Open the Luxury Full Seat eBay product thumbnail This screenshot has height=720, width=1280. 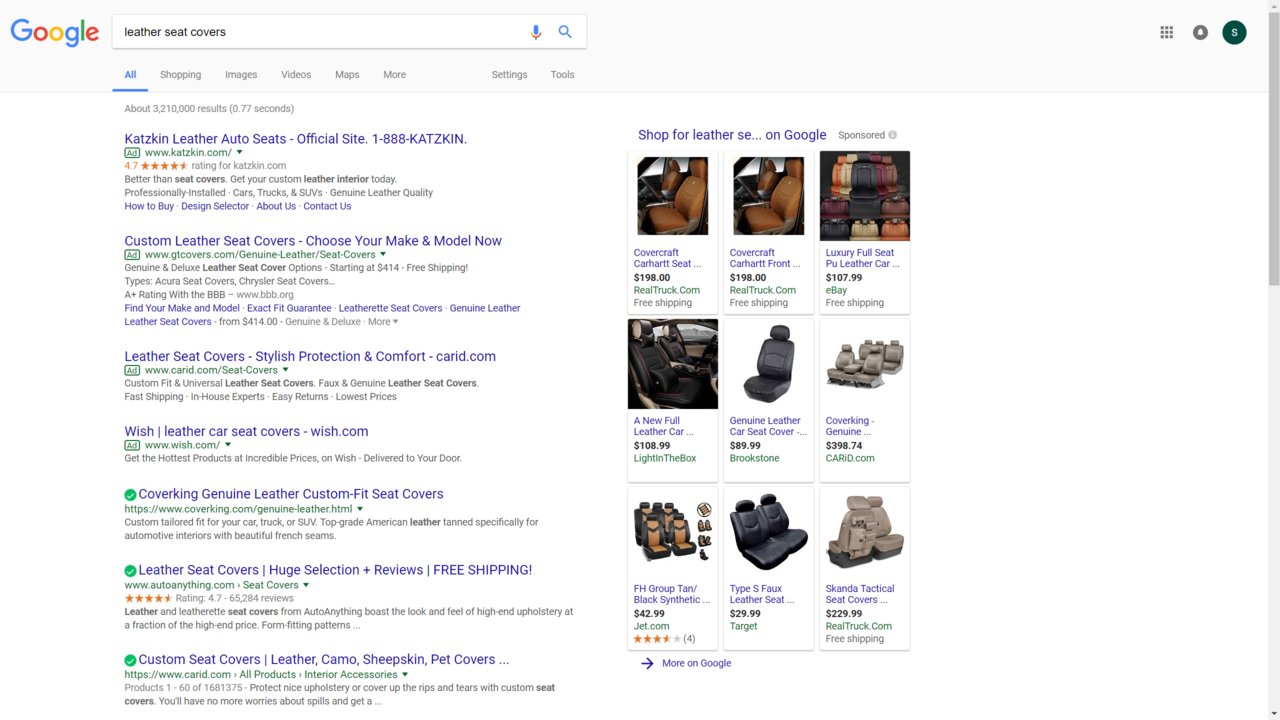865,196
